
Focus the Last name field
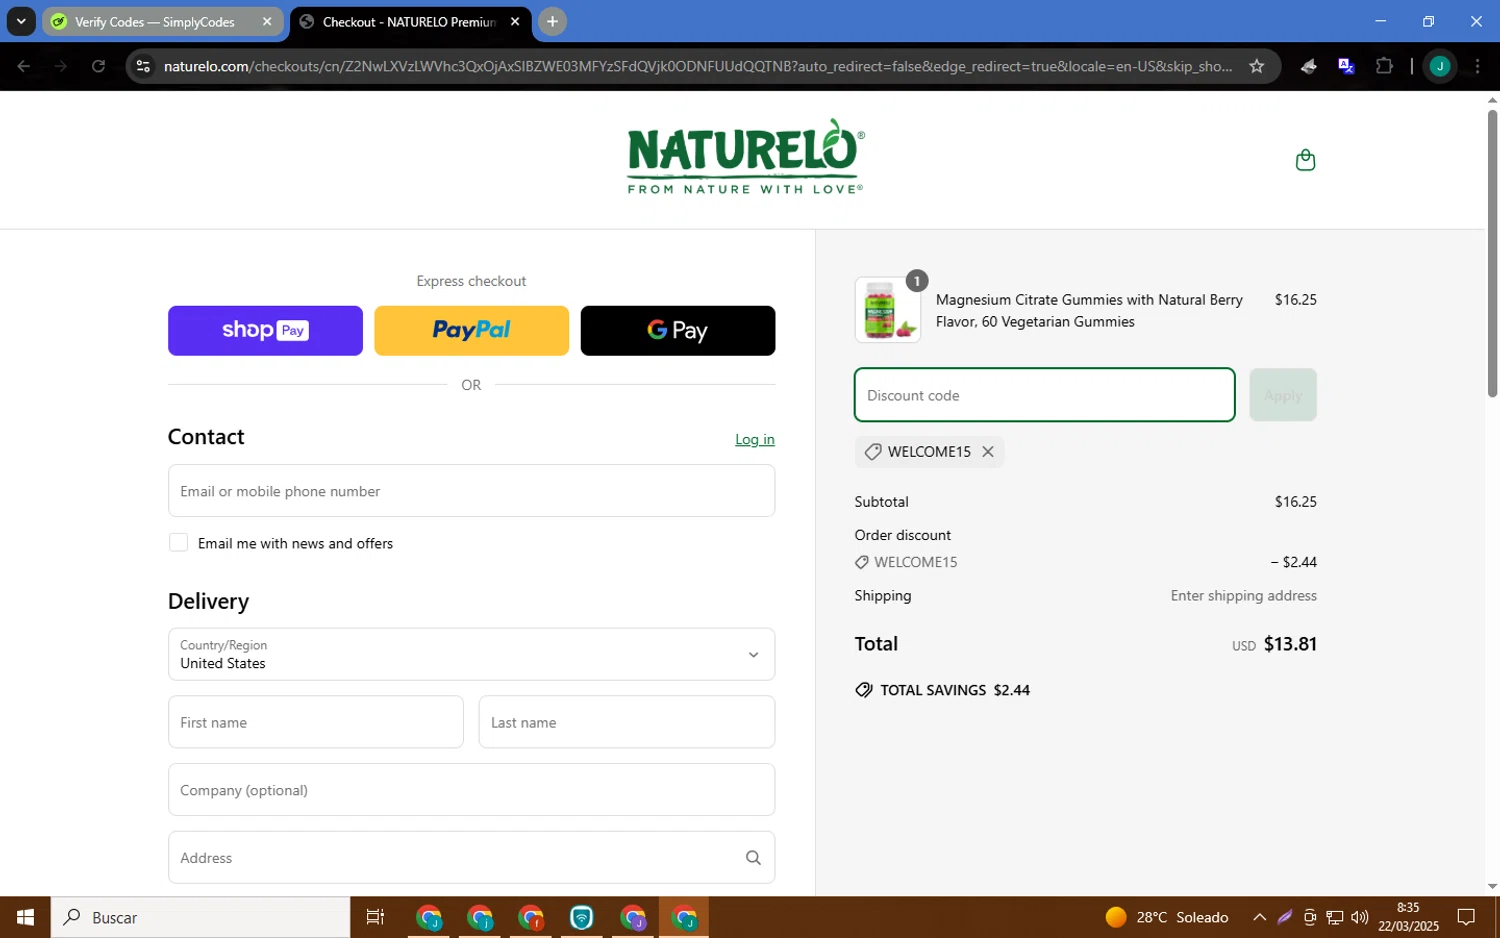tap(627, 722)
